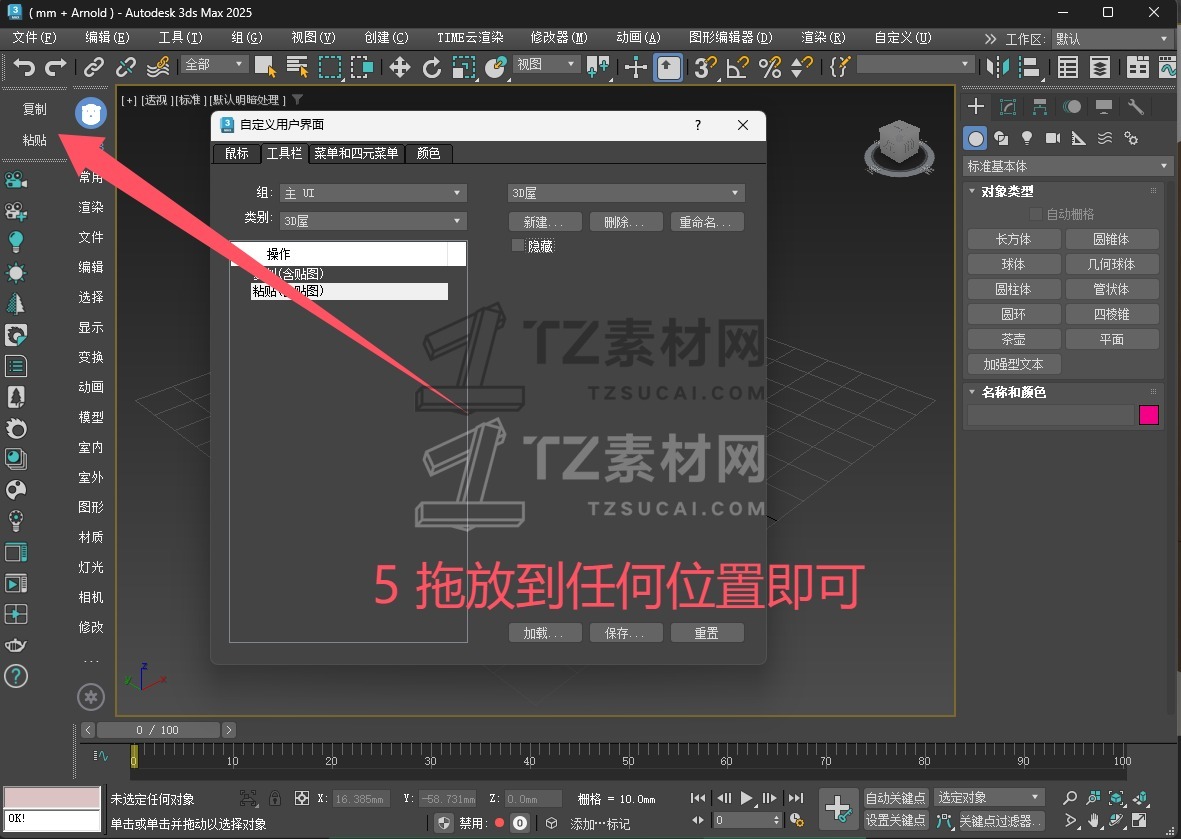Click the 新建 button

(x=545, y=222)
